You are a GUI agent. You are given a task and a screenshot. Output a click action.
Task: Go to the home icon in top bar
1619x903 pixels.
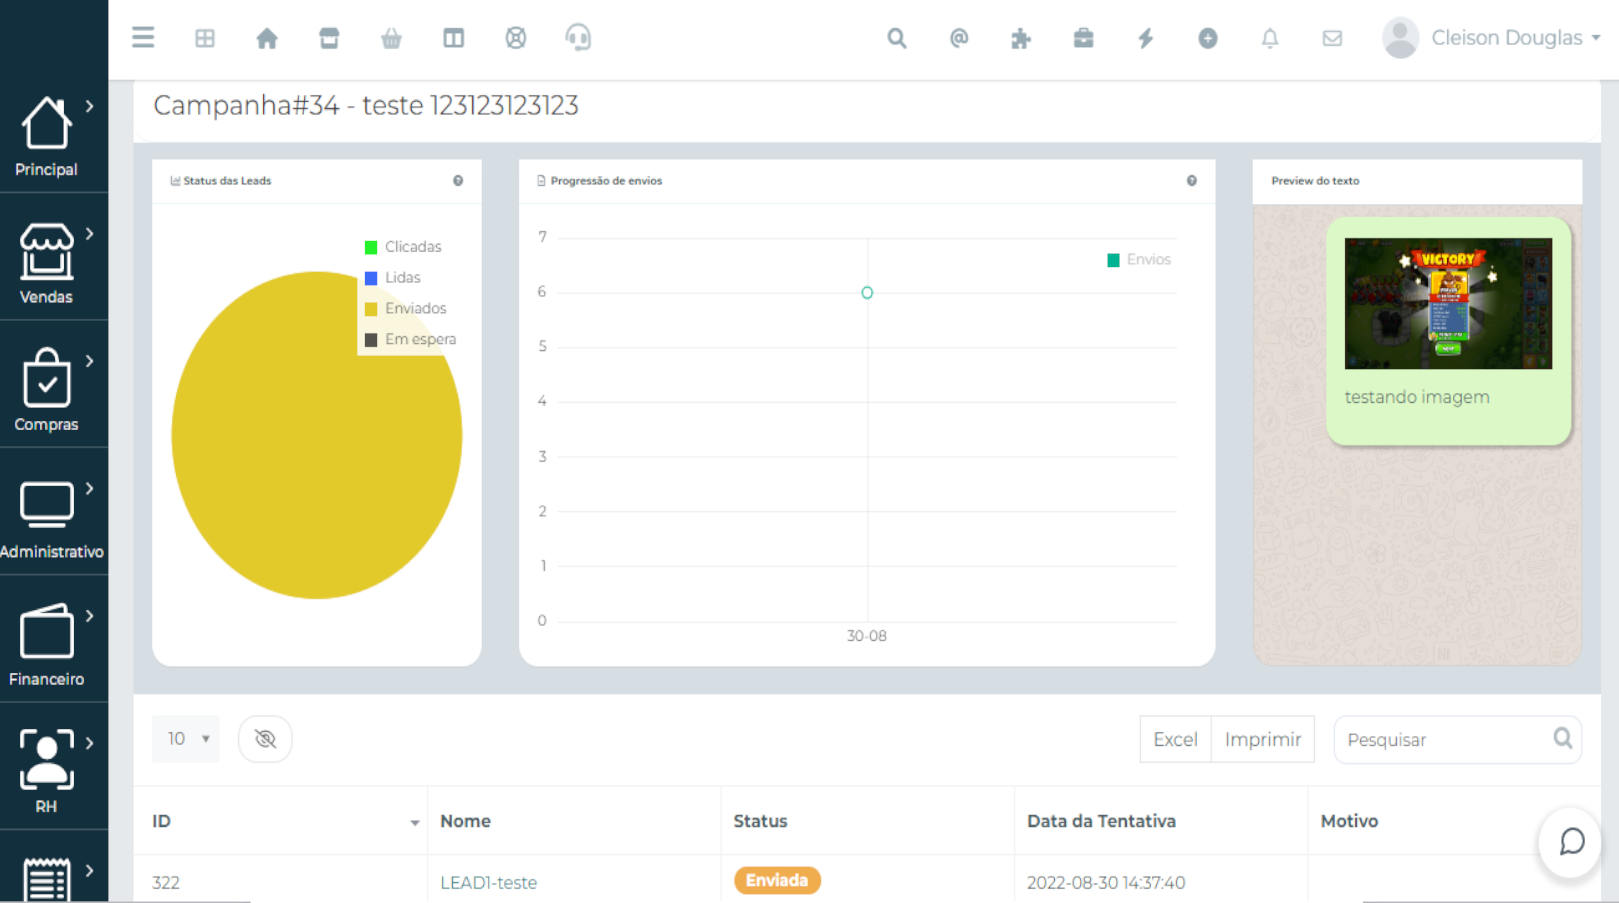coord(267,38)
